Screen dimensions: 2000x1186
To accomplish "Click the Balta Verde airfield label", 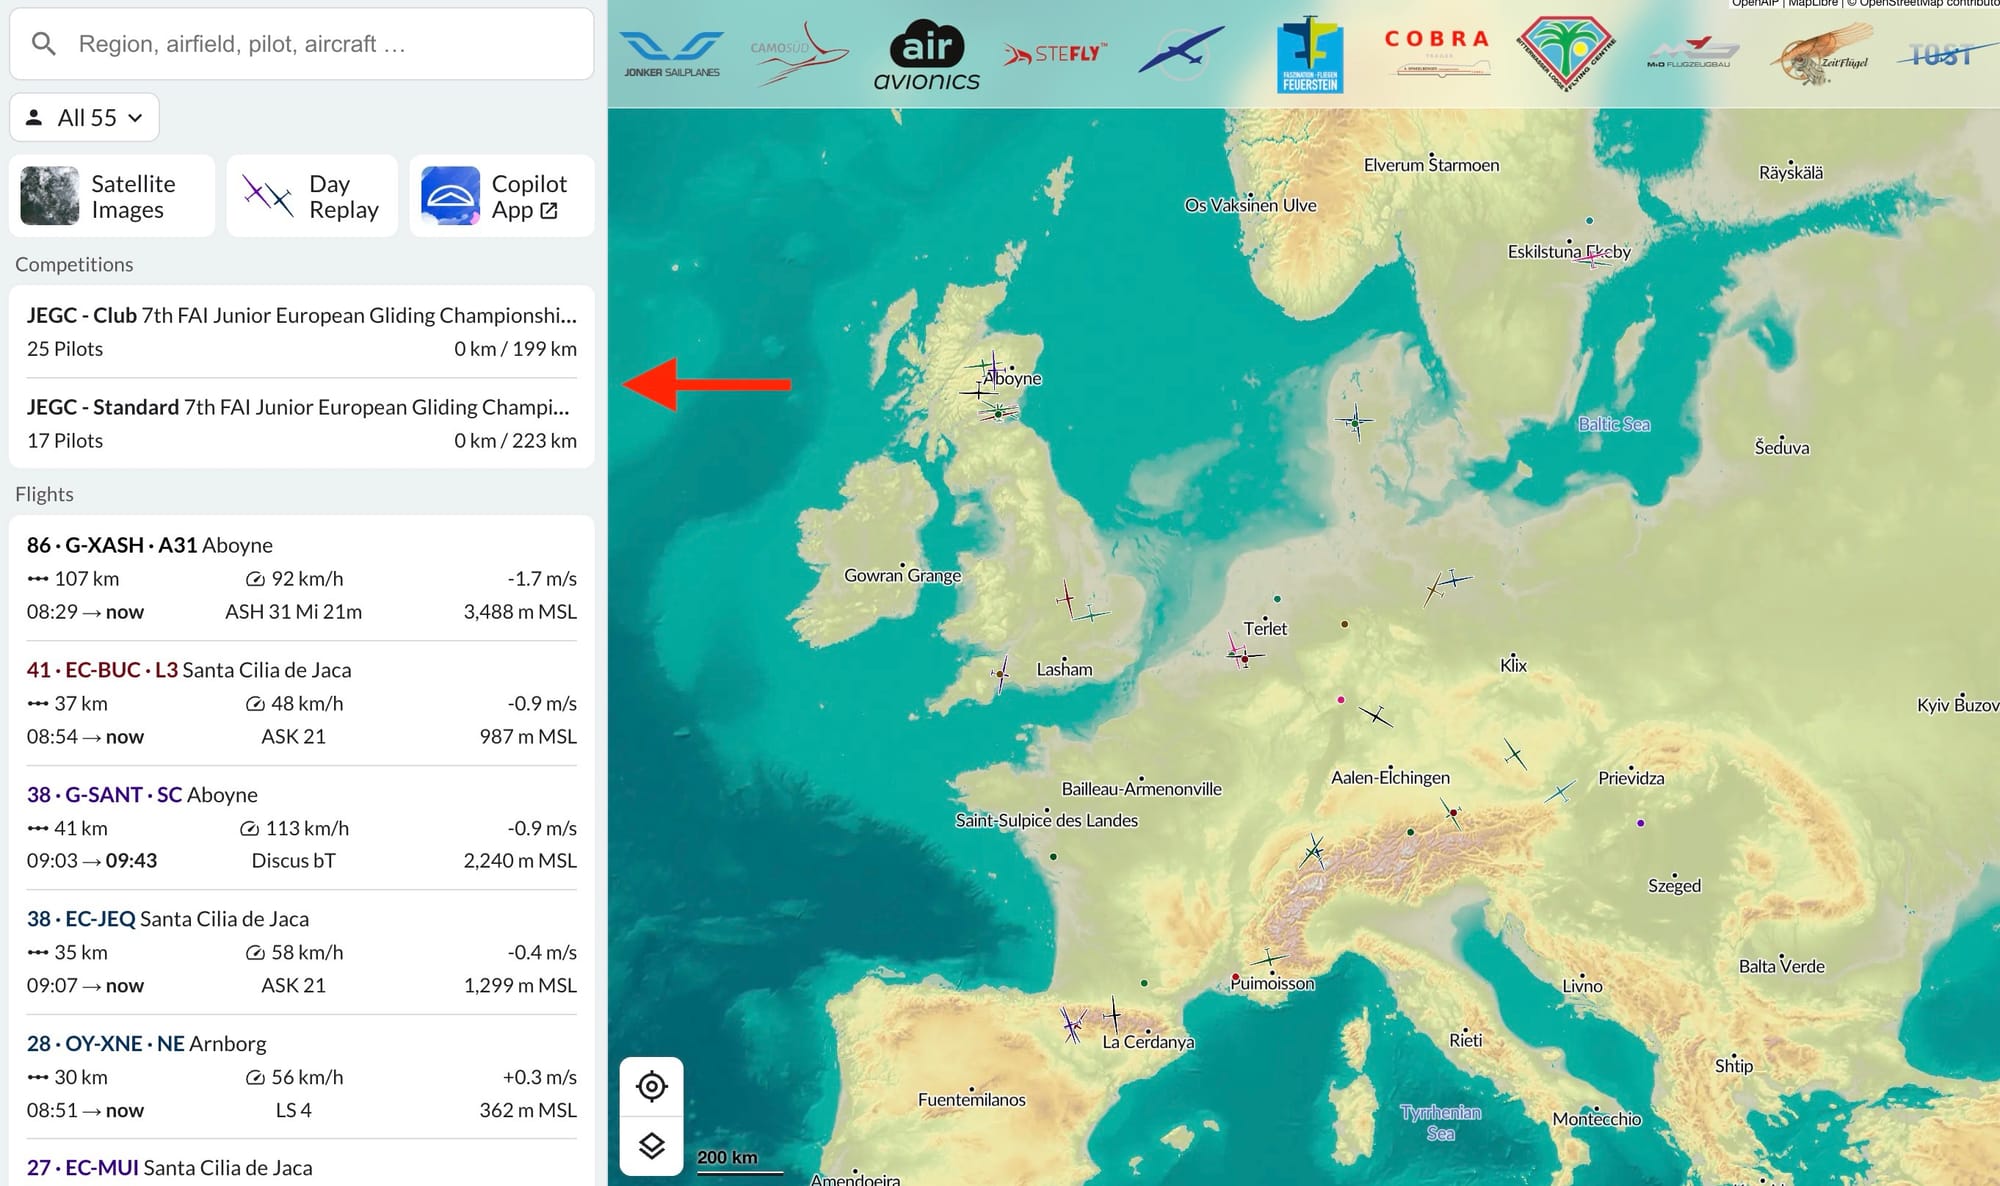I will (x=1781, y=967).
